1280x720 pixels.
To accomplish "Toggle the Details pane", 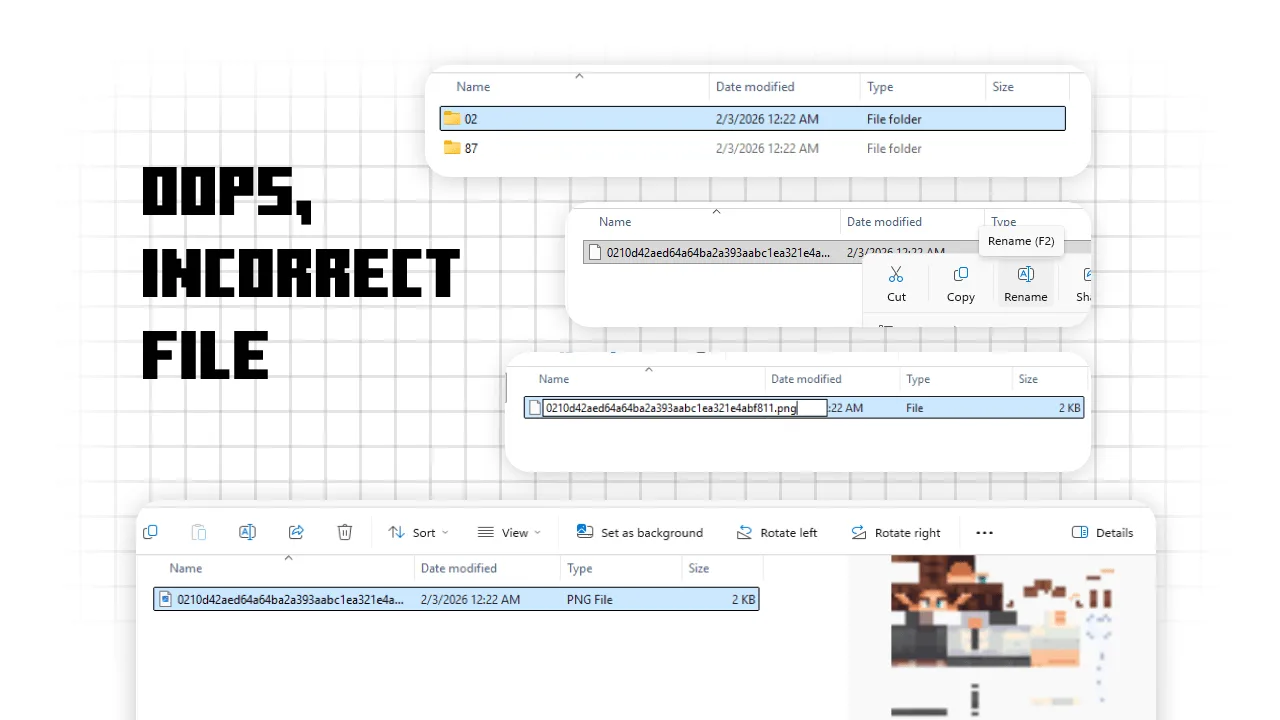I will pyautogui.click(x=1102, y=532).
